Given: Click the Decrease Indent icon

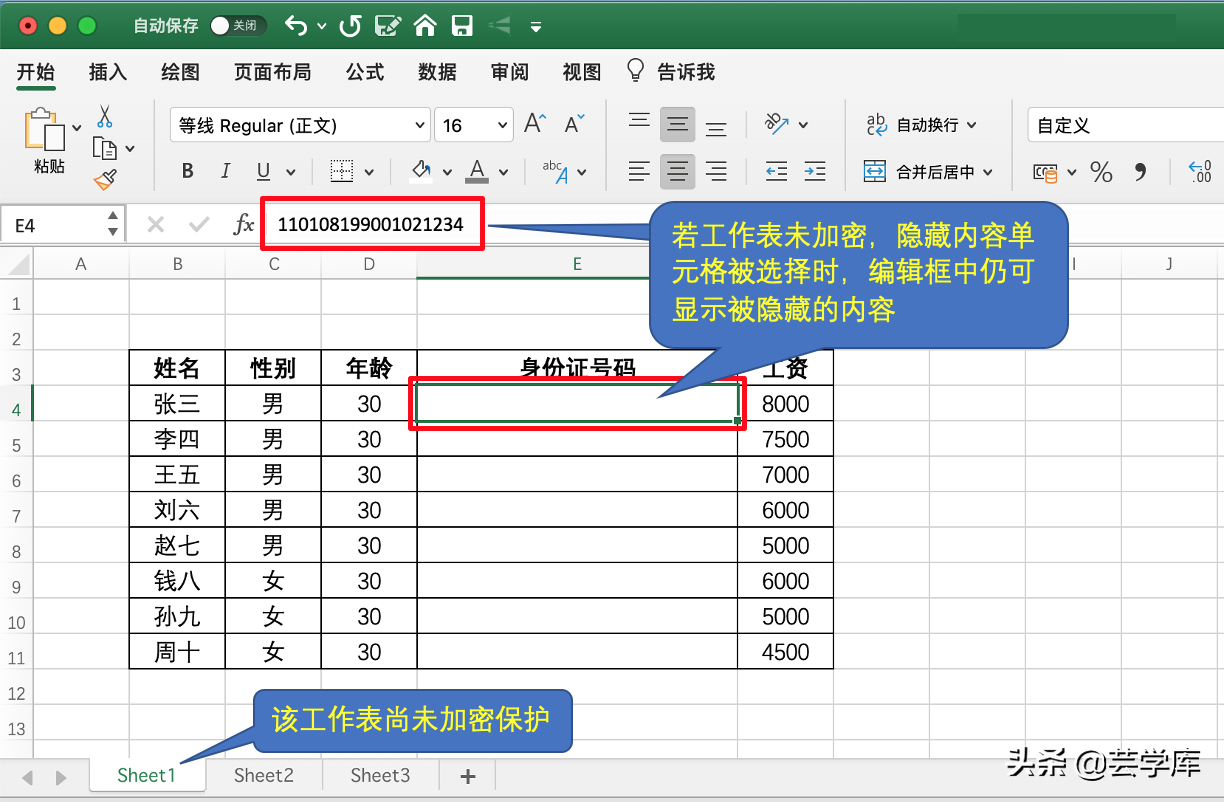Looking at the screenshot, I should [x=776, y=171].
